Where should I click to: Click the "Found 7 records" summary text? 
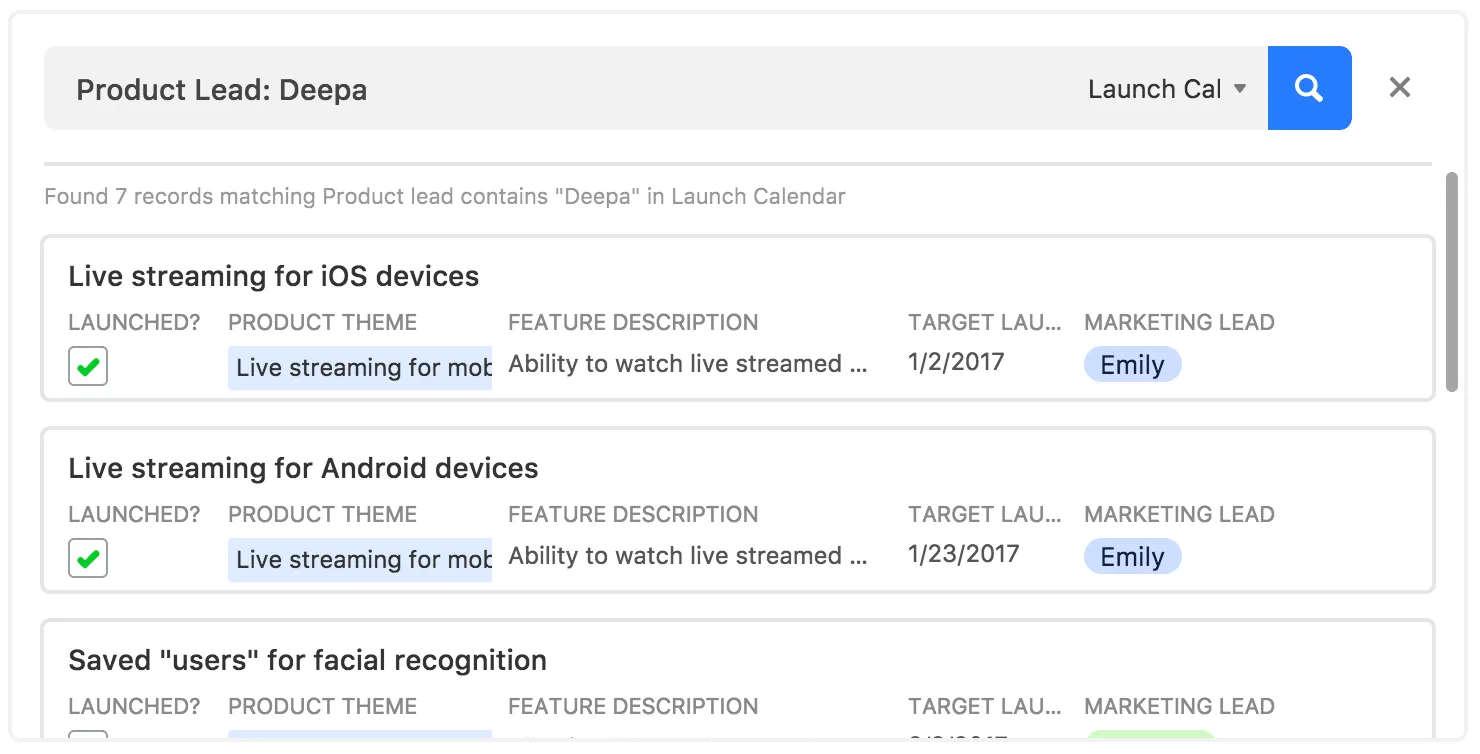tap(444, 196)
